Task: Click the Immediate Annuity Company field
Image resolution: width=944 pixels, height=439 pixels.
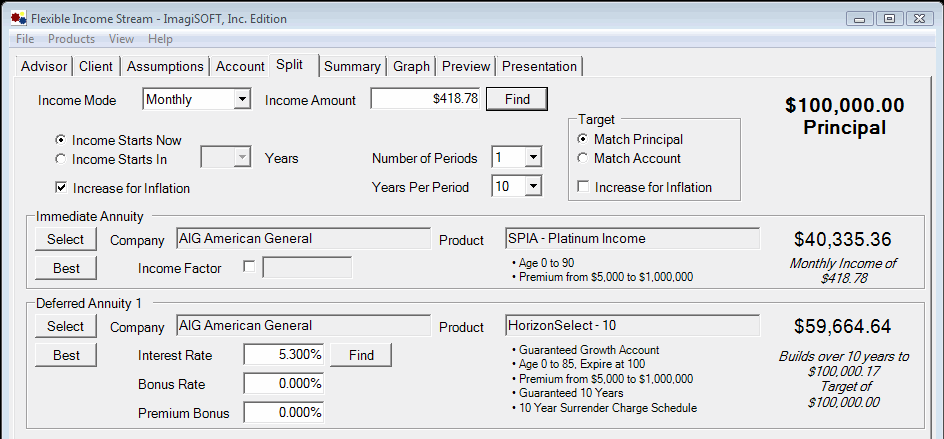Action: (x=303, y=238)
